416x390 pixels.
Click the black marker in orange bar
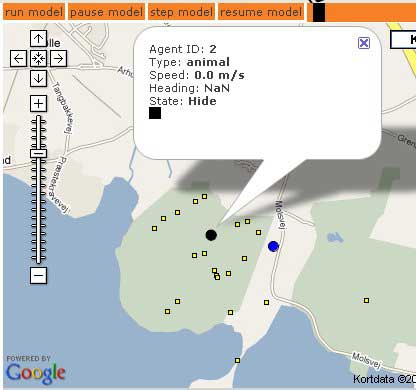319,13
